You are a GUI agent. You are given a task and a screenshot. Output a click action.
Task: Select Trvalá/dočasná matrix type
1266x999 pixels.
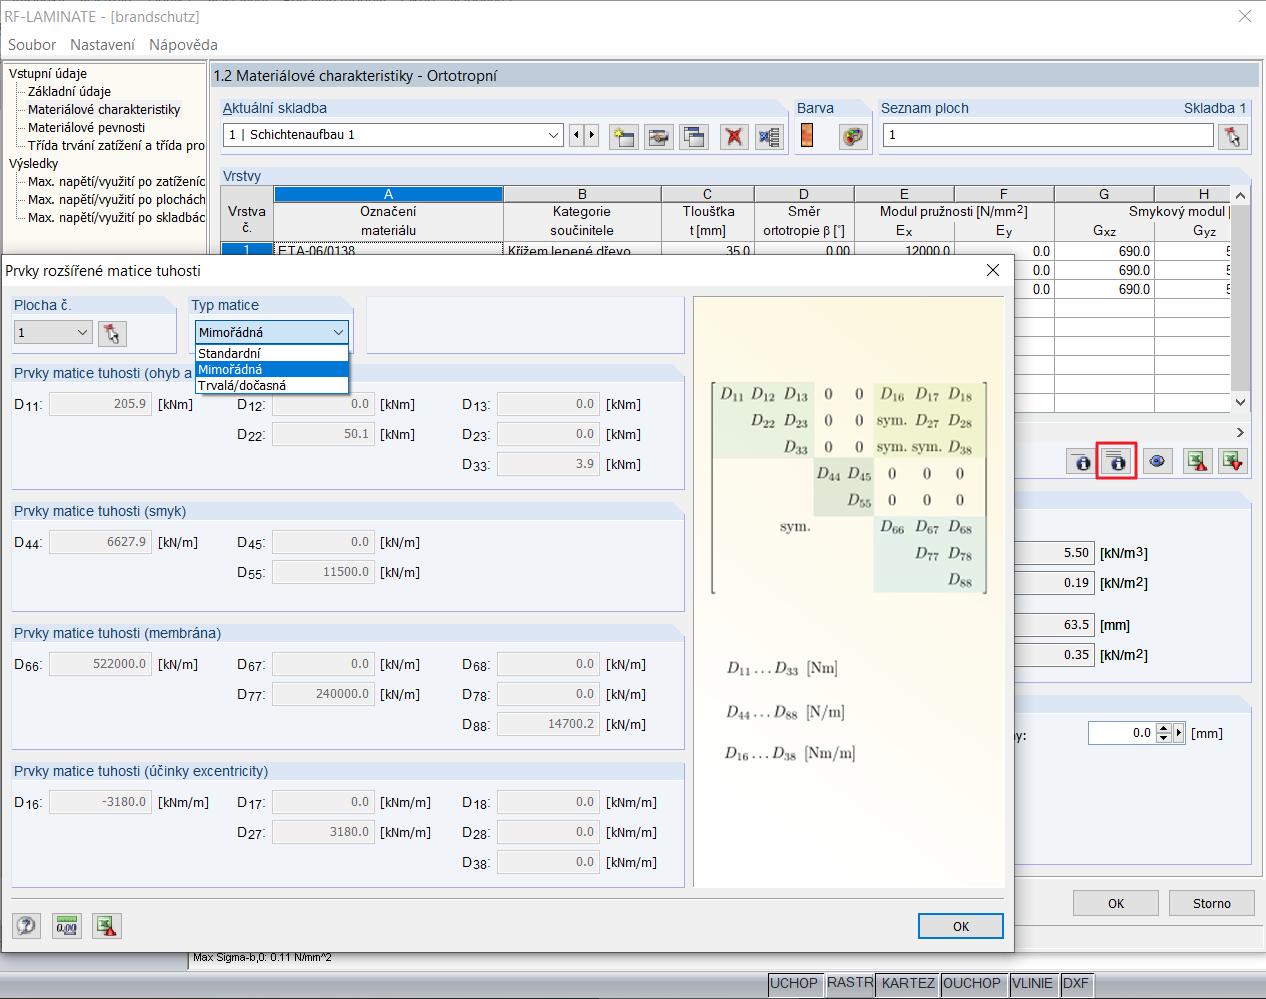coord(272,385)
